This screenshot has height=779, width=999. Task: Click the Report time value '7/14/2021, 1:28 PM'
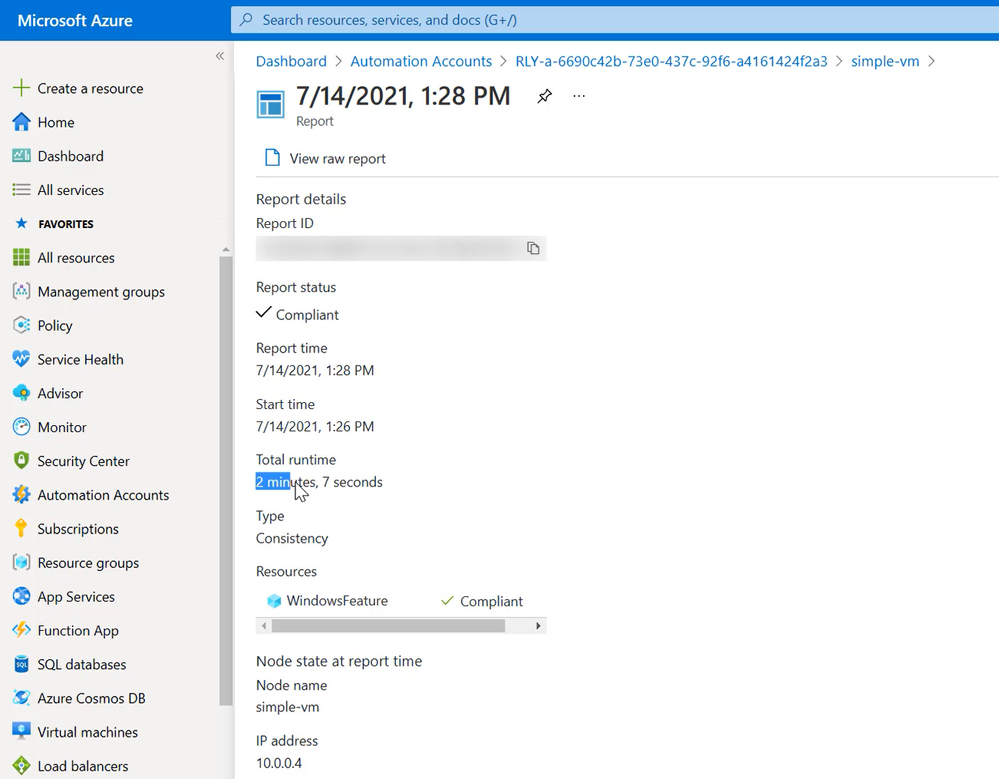click(x=315, y=370)
